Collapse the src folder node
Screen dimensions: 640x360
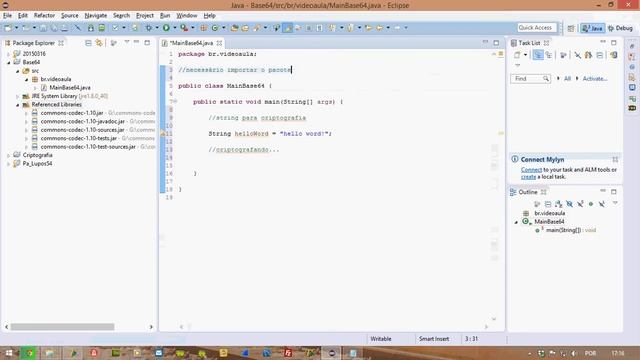(x=18, y=71)
